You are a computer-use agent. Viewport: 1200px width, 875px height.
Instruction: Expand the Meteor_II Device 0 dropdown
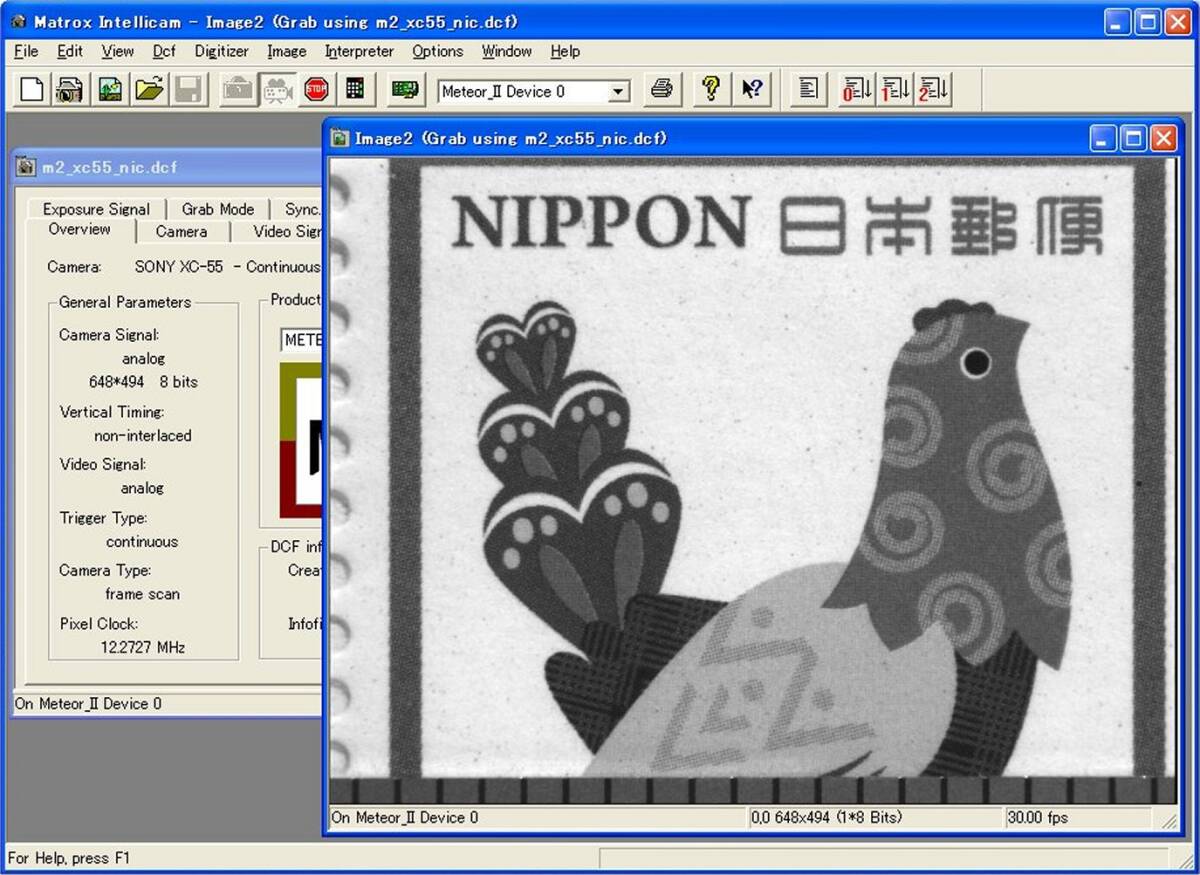pyautogui.click(x=619, y=92)
